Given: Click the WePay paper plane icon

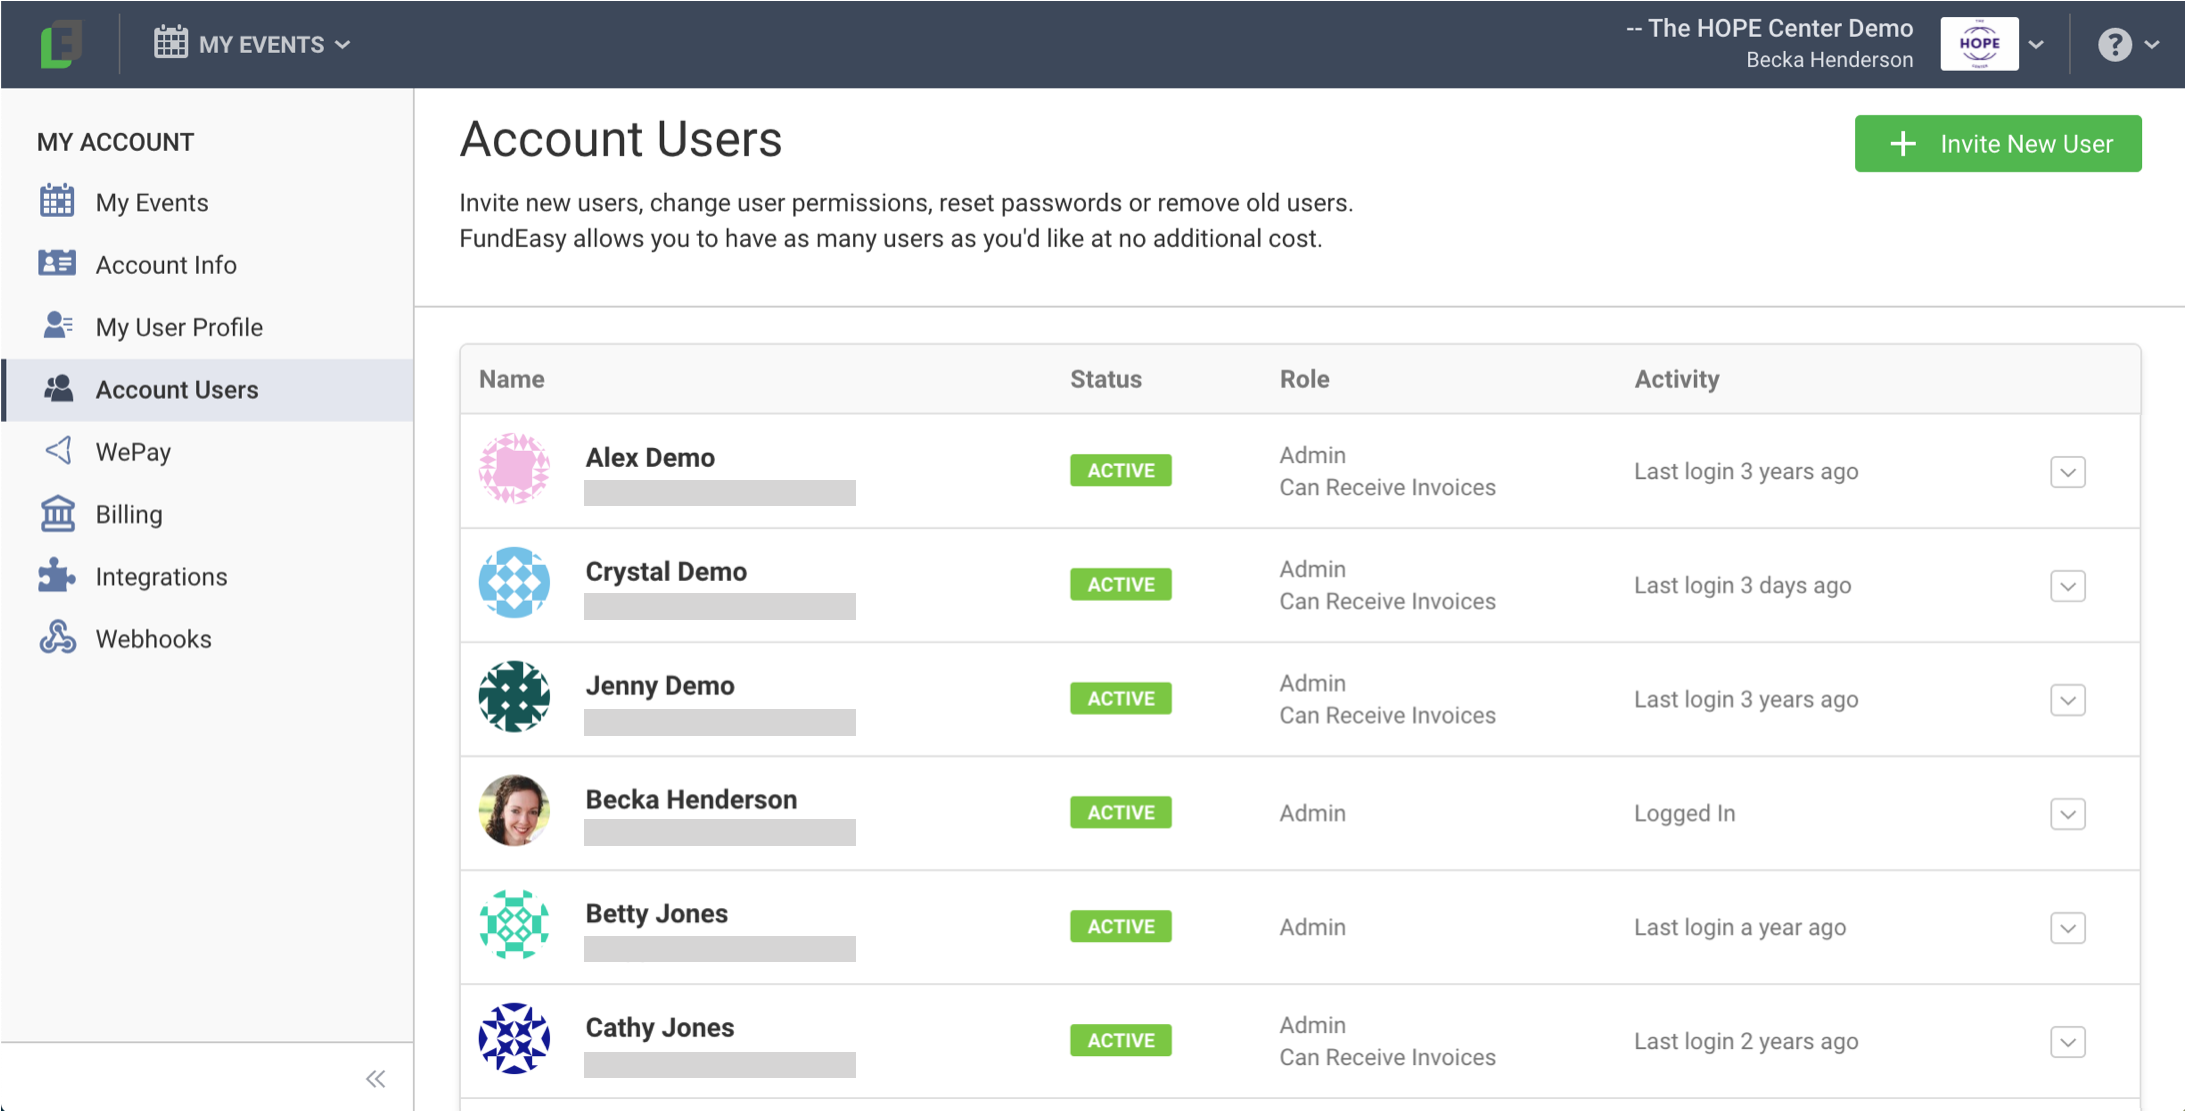Looking at the screenshot, I should [57, 451].
